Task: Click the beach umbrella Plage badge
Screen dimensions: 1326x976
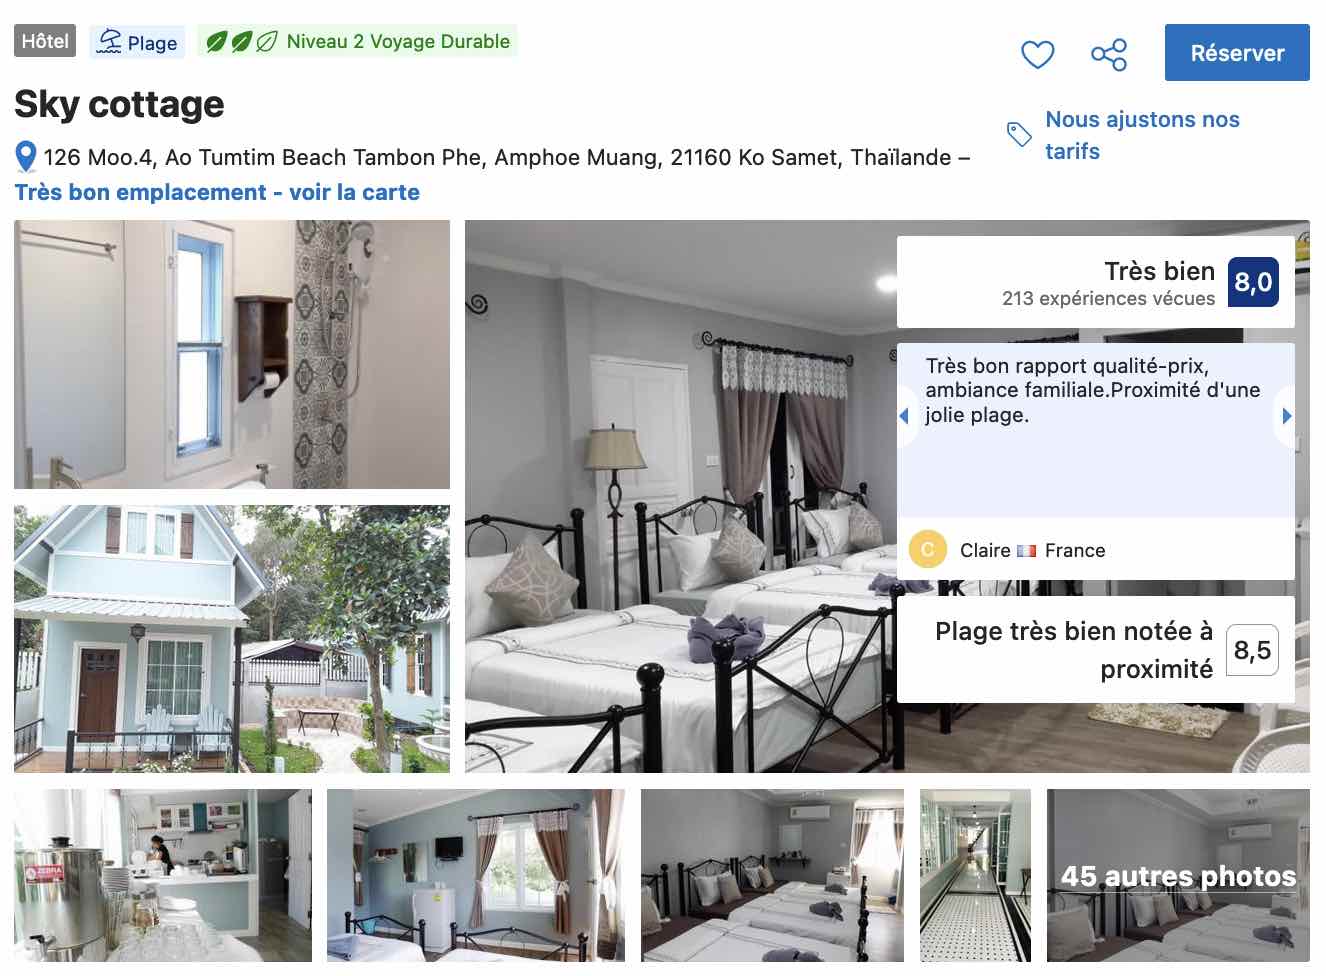Action: click(138, 42)
